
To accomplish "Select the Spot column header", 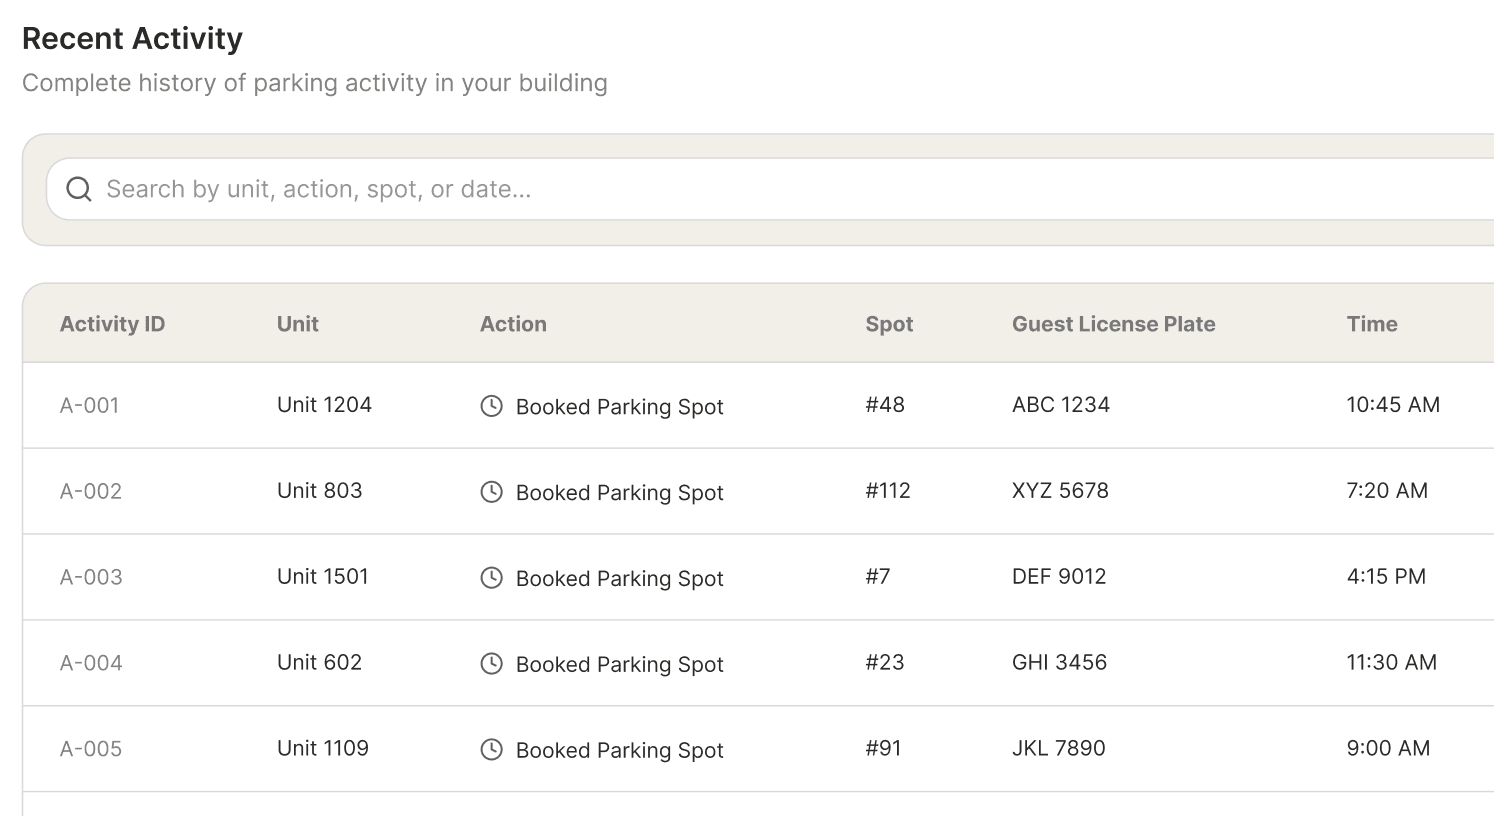I will pyautogui.click(x=889, y=323).
